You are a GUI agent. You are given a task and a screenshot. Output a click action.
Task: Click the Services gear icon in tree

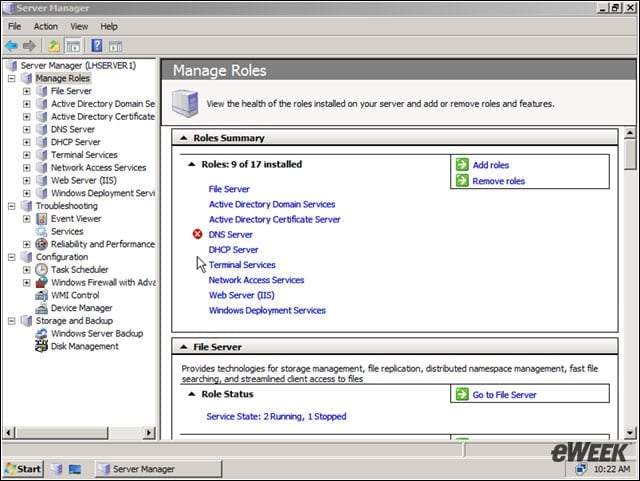[x=41, y=232]
